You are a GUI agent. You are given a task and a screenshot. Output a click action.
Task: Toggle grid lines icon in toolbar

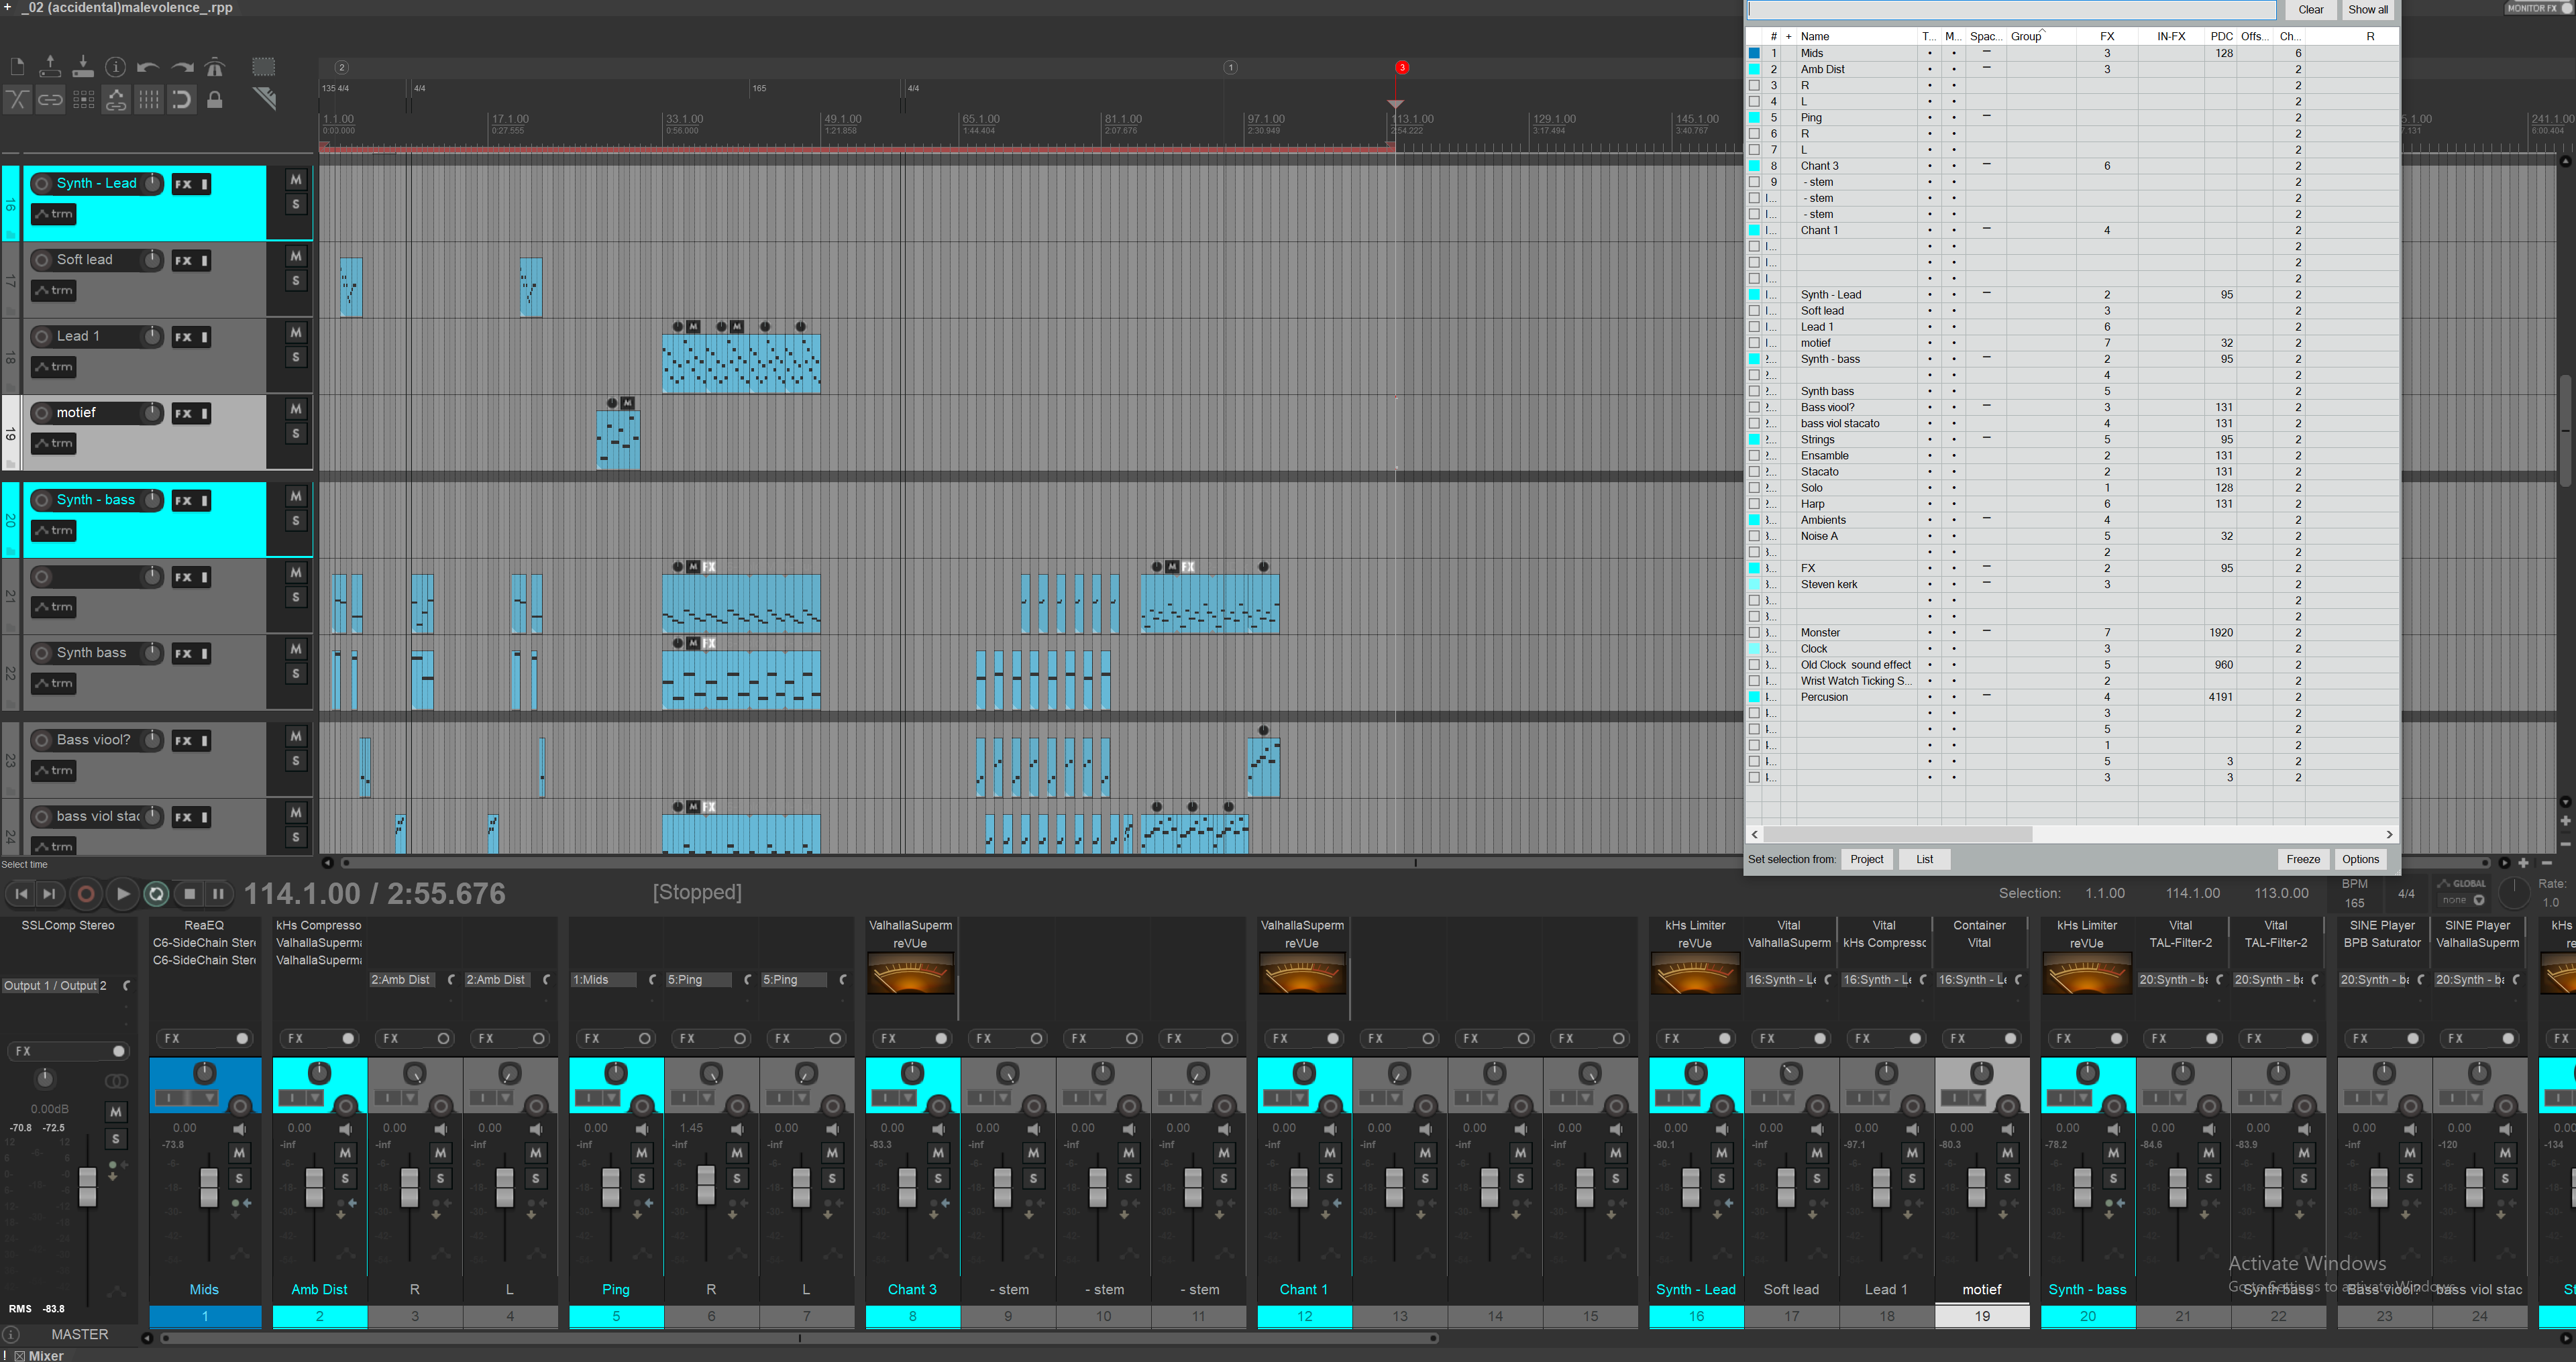pyautogui.click(x=148, y=99)
